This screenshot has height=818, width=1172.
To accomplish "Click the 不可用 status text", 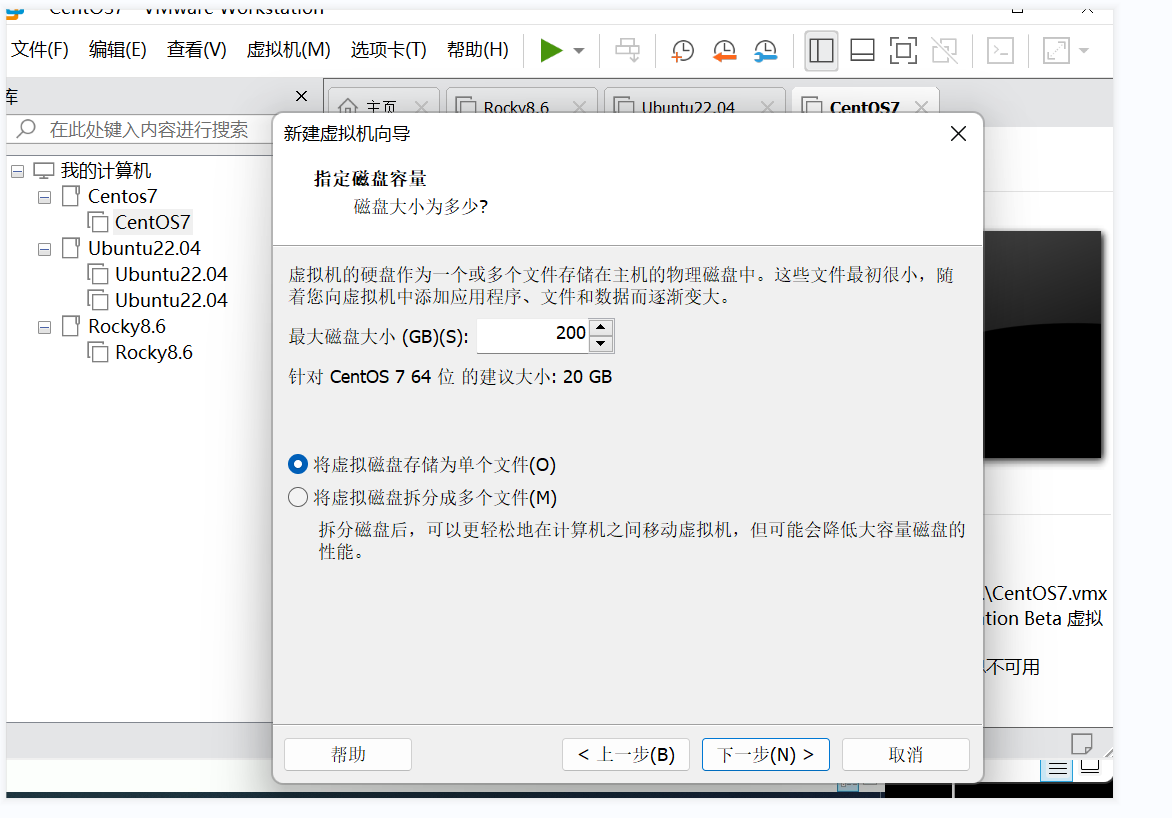I will [x=1012, y=667].
